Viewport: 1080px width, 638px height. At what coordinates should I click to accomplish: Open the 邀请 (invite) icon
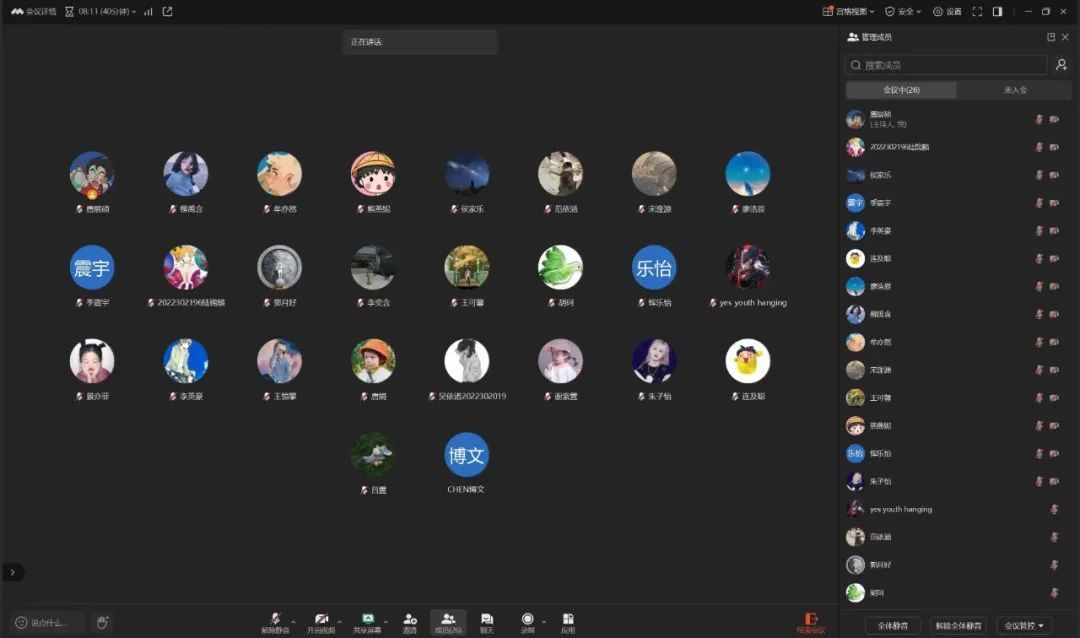pyautogui.click(x=410, y=620)
